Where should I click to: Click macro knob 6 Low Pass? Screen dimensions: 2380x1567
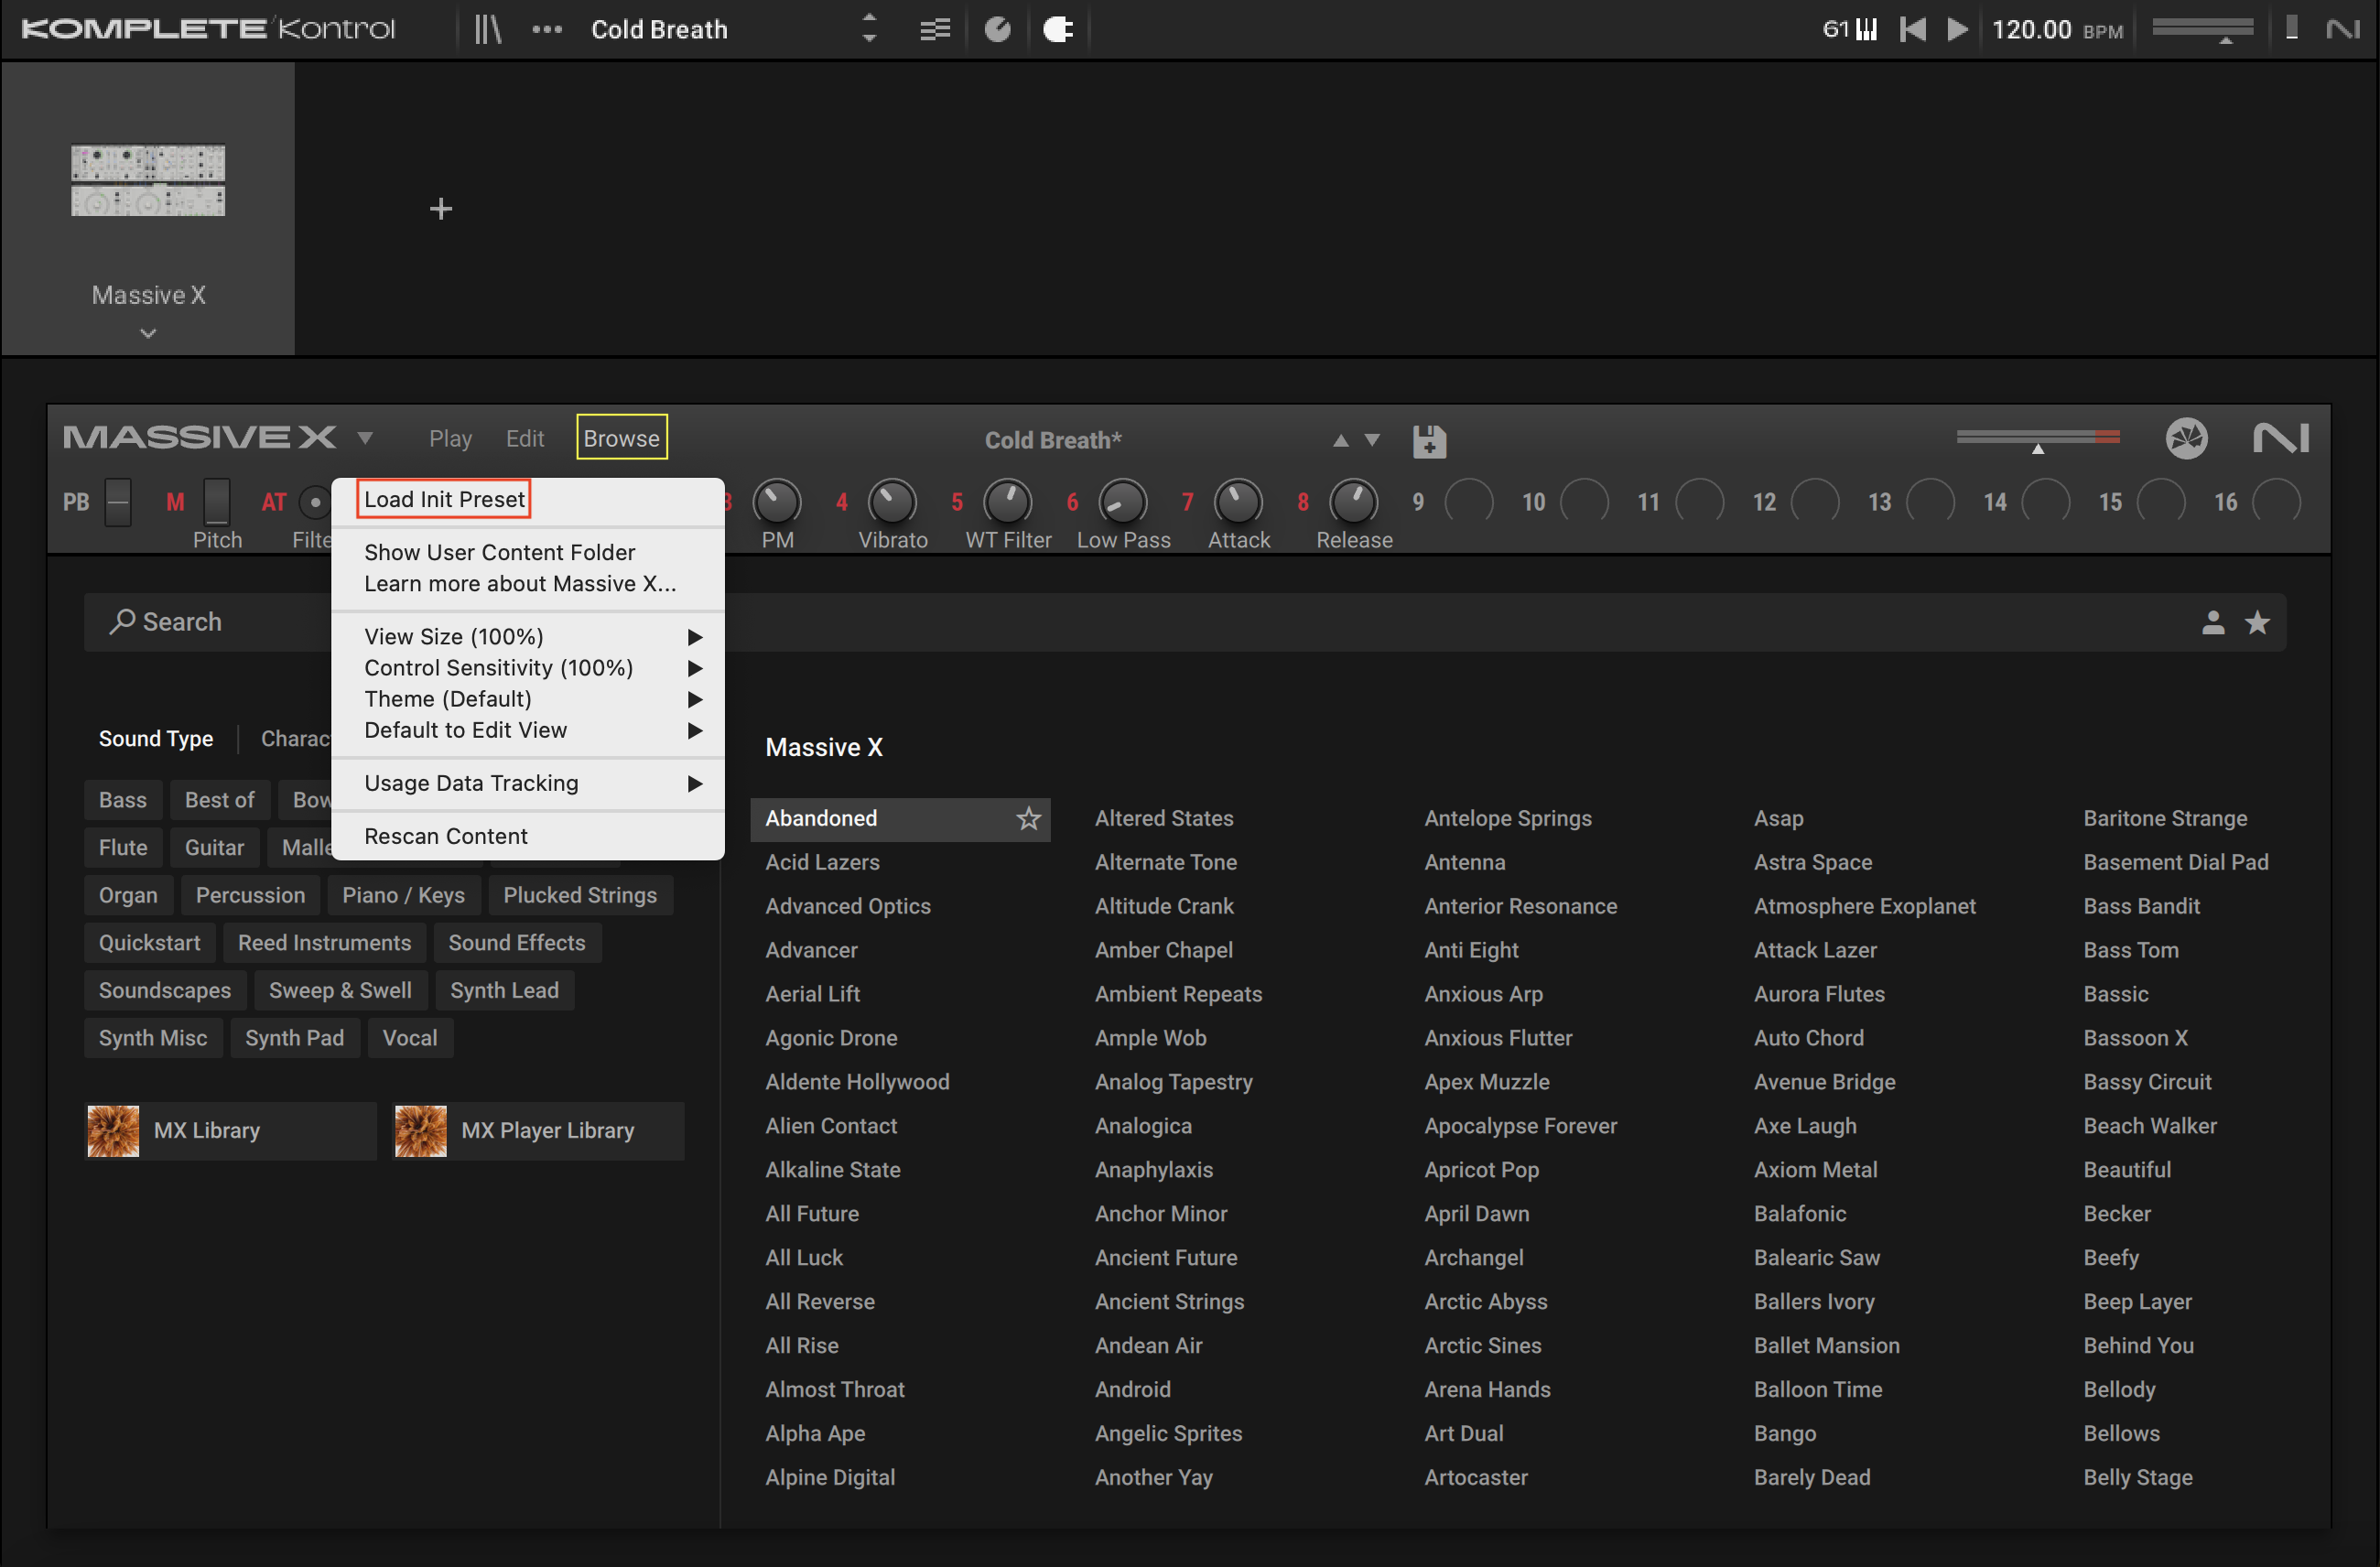click(x=1123, y=501)
